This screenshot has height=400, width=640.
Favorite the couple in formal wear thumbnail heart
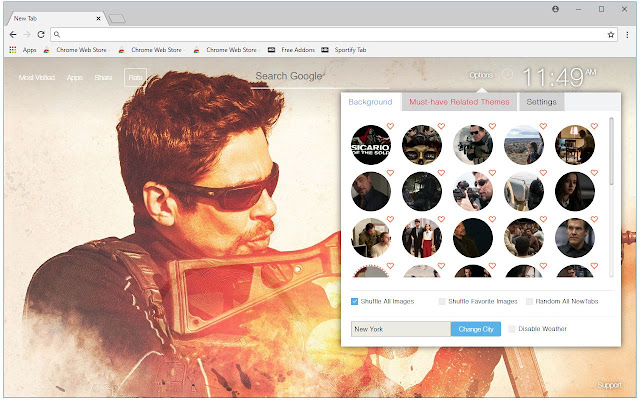pos(441,219)
